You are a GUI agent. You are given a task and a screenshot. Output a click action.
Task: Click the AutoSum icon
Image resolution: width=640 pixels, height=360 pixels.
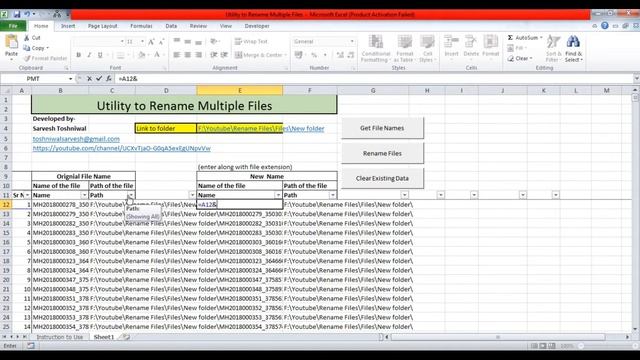[x=510, y=38]
